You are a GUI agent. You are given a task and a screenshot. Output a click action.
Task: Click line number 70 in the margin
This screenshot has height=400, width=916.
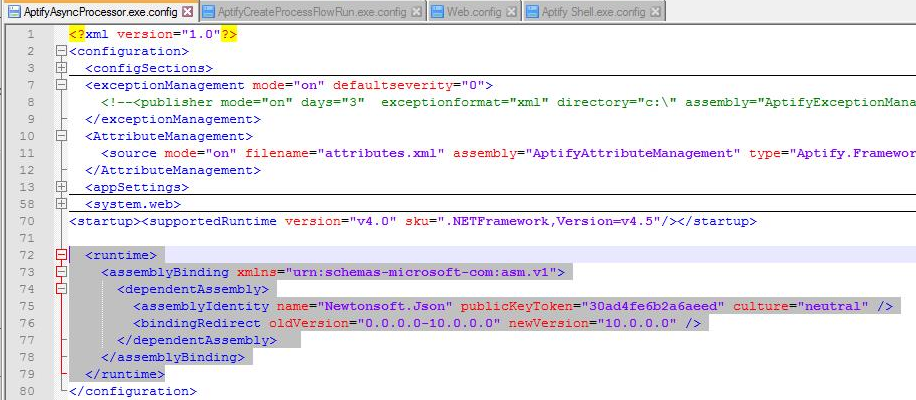click(x=27, y=221)
